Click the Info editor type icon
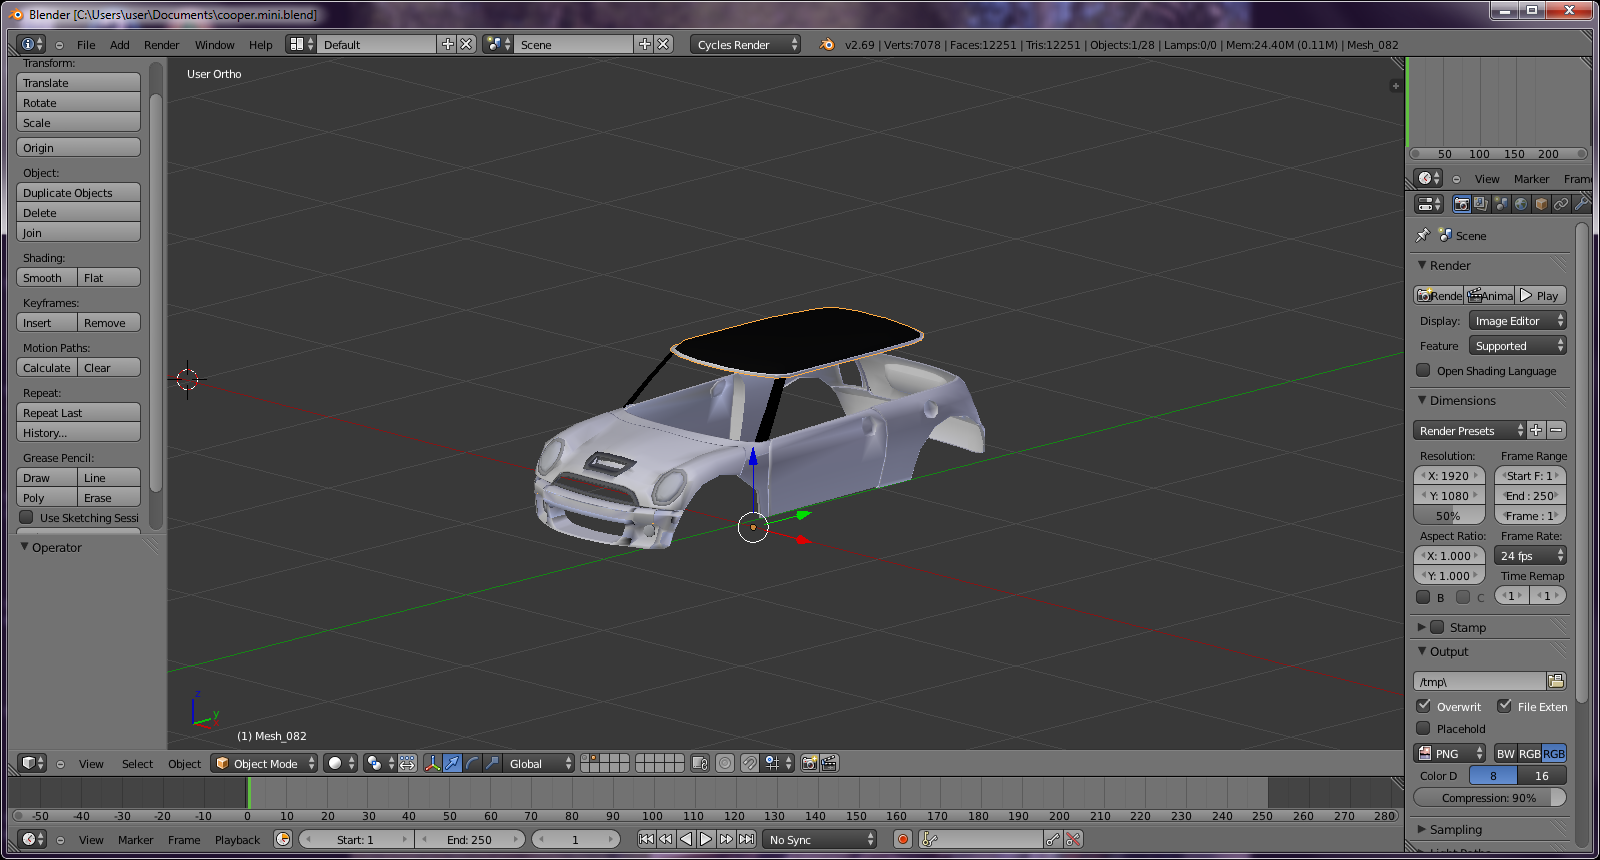 pos(32,44)
